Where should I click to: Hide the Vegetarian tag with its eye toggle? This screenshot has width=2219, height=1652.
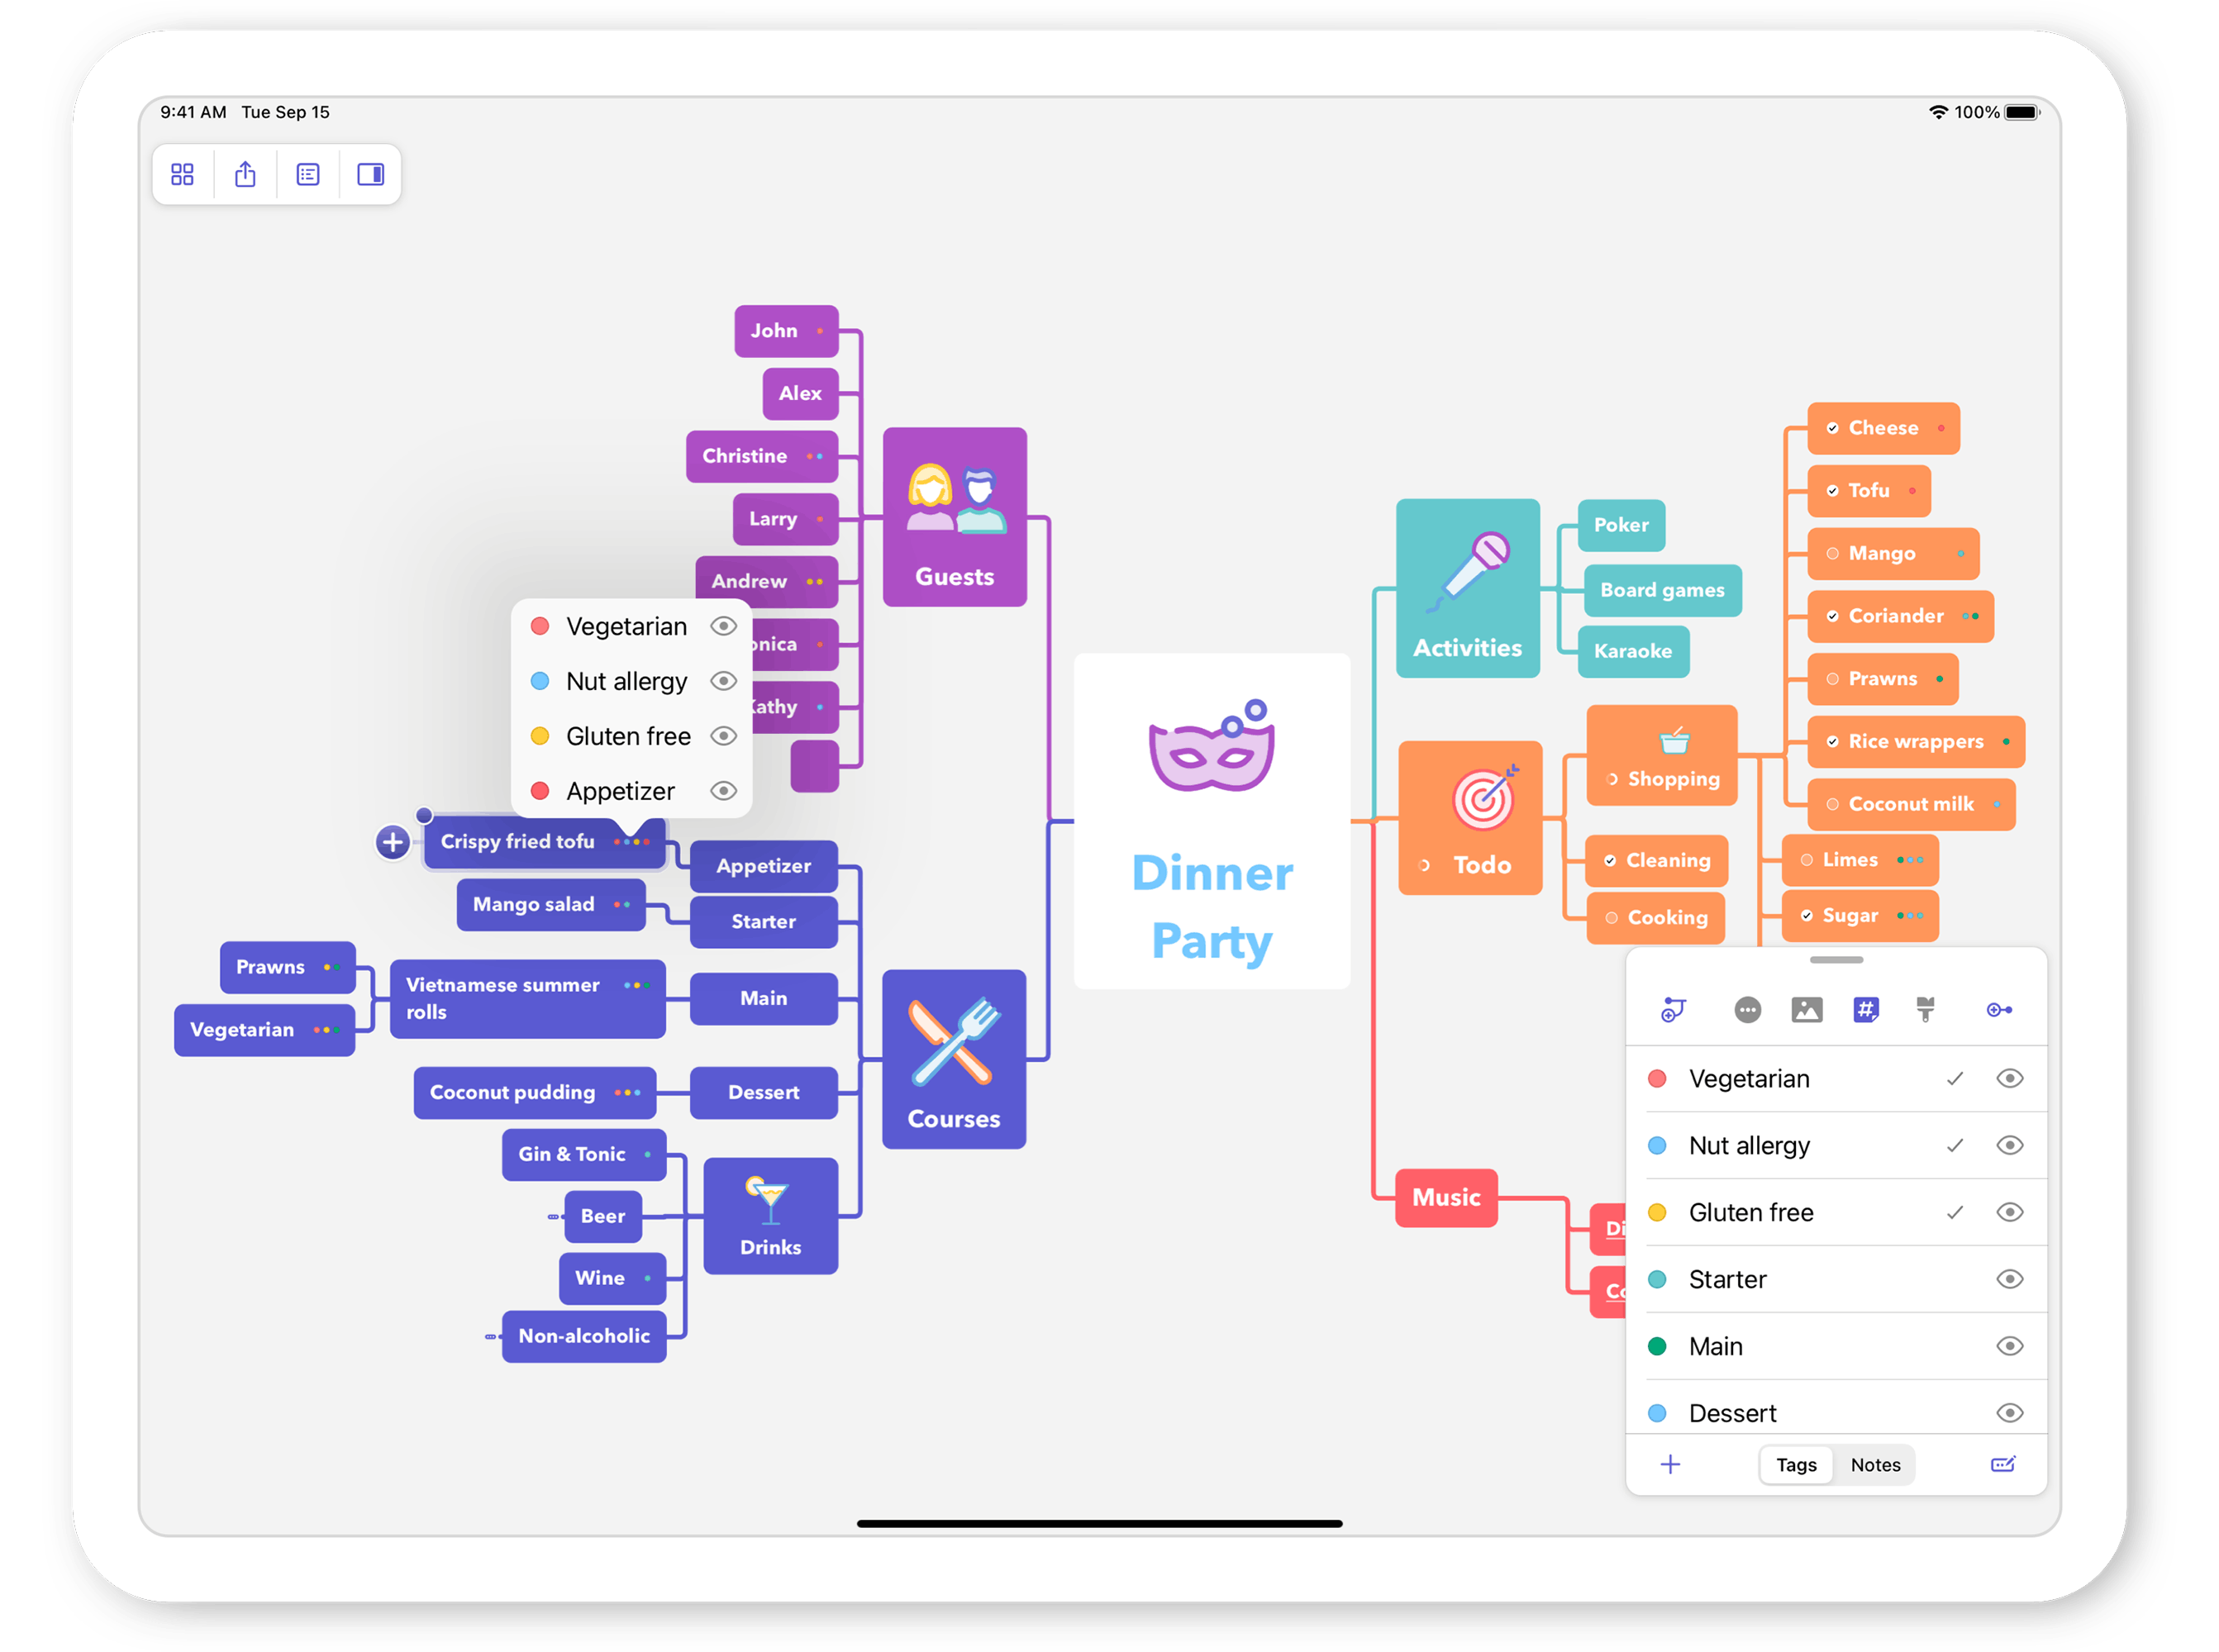(x=2010, y=1078)
